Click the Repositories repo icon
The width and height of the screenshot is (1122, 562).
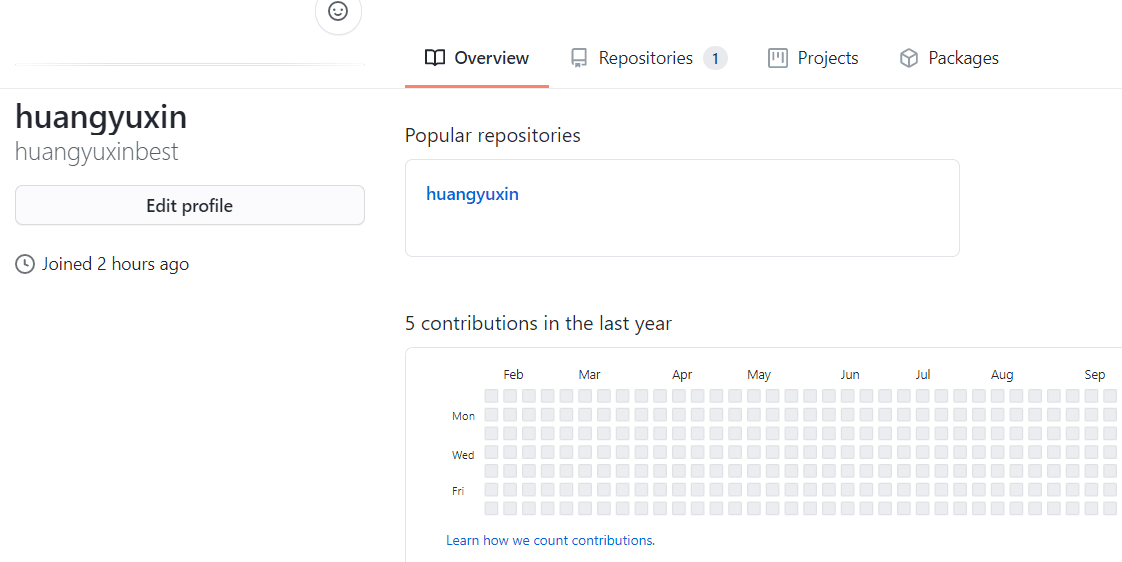pyautogui.click(x=579, y=58)
